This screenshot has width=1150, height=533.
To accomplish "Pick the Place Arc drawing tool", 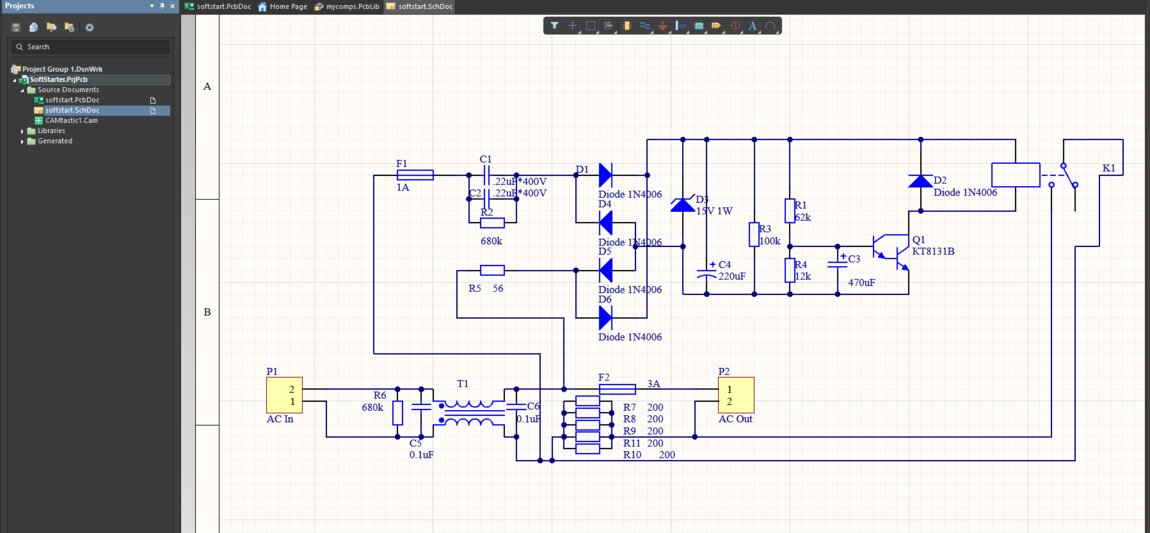I will click(771, 26).
